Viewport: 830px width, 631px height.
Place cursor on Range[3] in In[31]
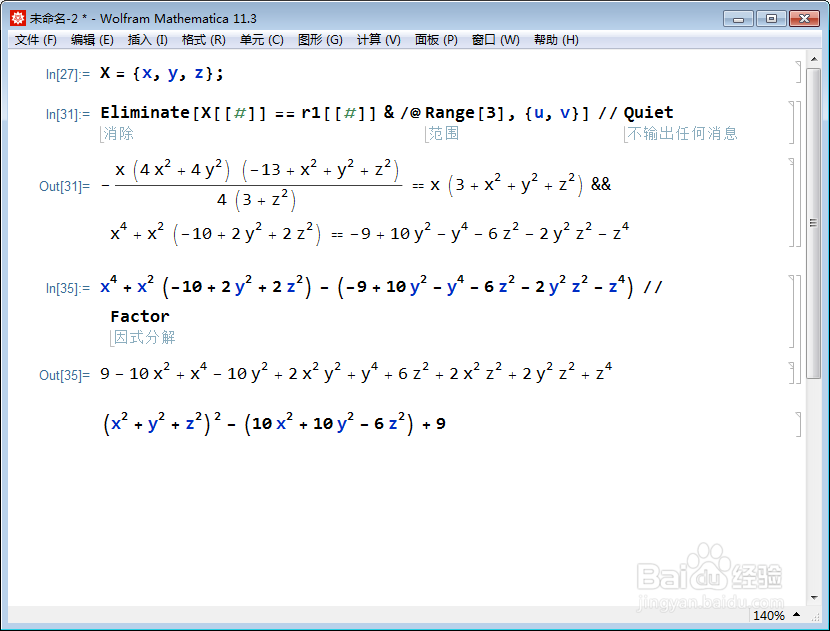tap(464, 113)
